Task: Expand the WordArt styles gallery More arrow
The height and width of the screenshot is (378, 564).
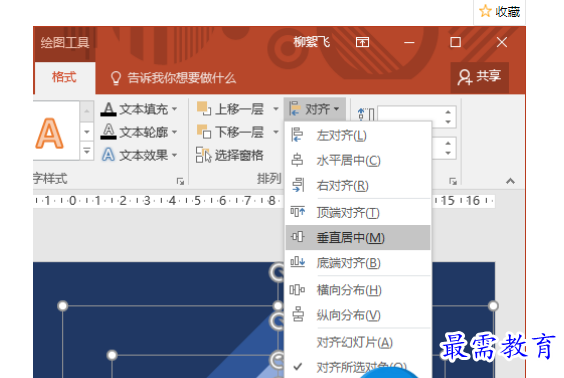Action: pos(87,151)
